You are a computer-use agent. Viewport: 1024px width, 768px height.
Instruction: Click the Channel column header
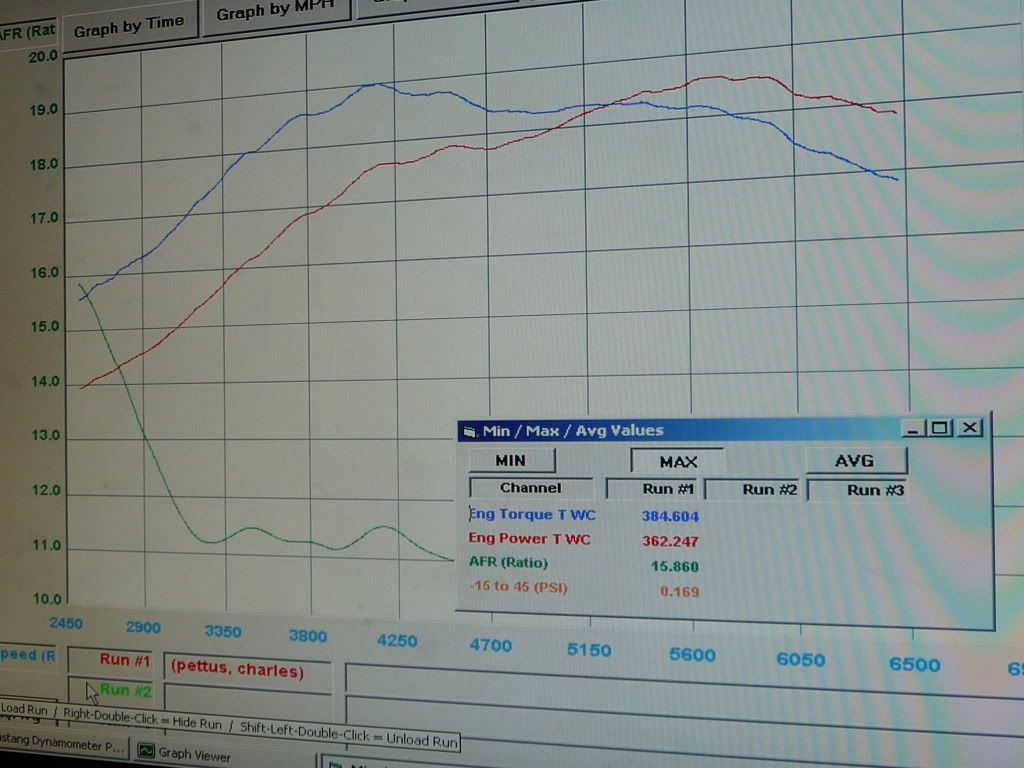pos(530,488)
